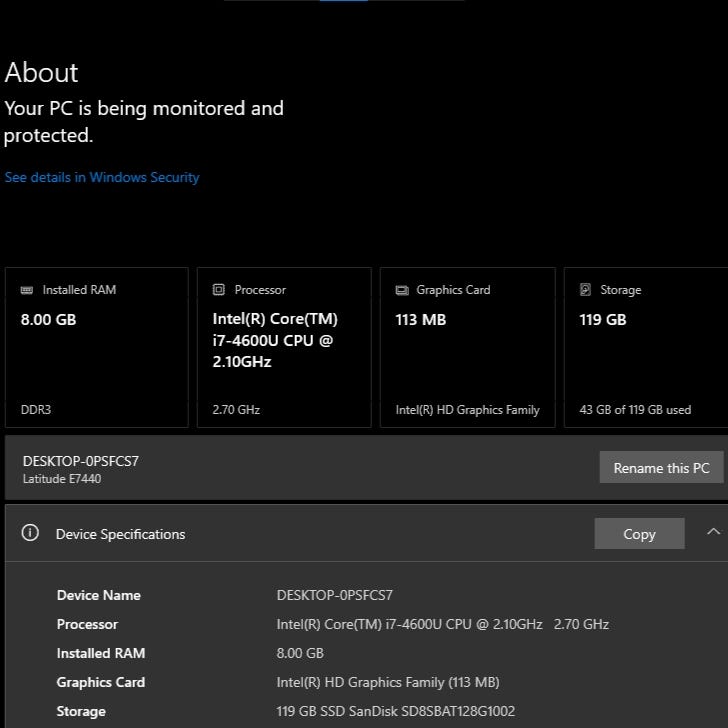Click the 119 GB Storage card value
Viewport: 728px width, 728px height.
[x=603, y=320]
